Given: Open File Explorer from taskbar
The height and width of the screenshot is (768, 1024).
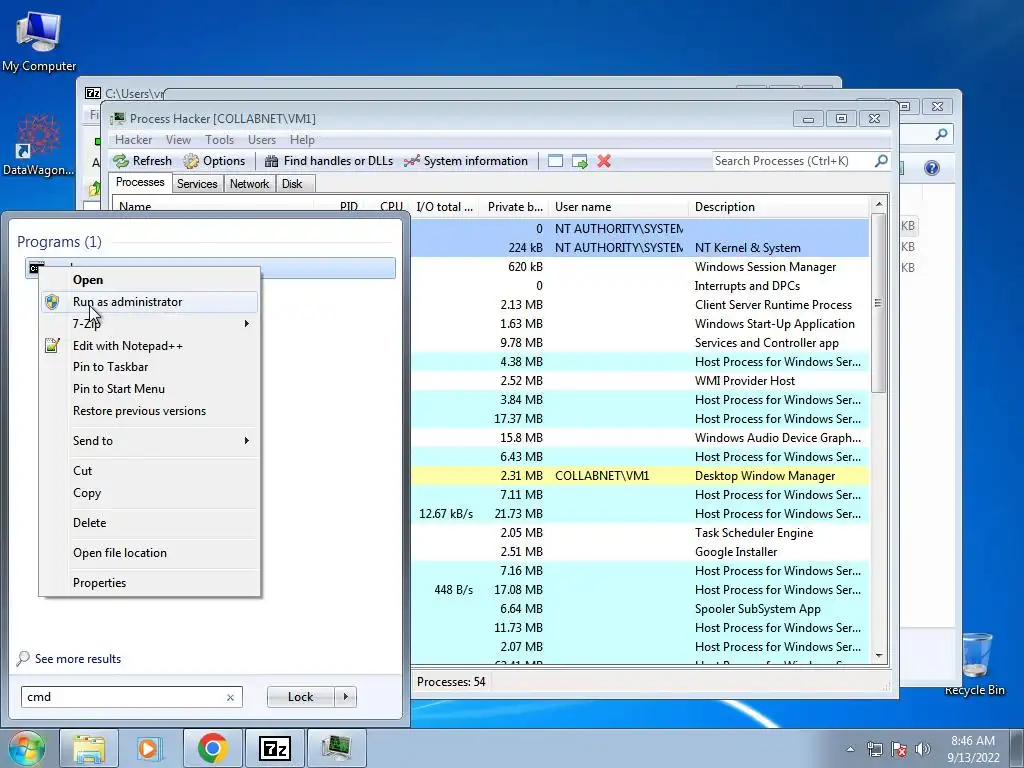Looking at the screenshot, I should tap(89, 748).
